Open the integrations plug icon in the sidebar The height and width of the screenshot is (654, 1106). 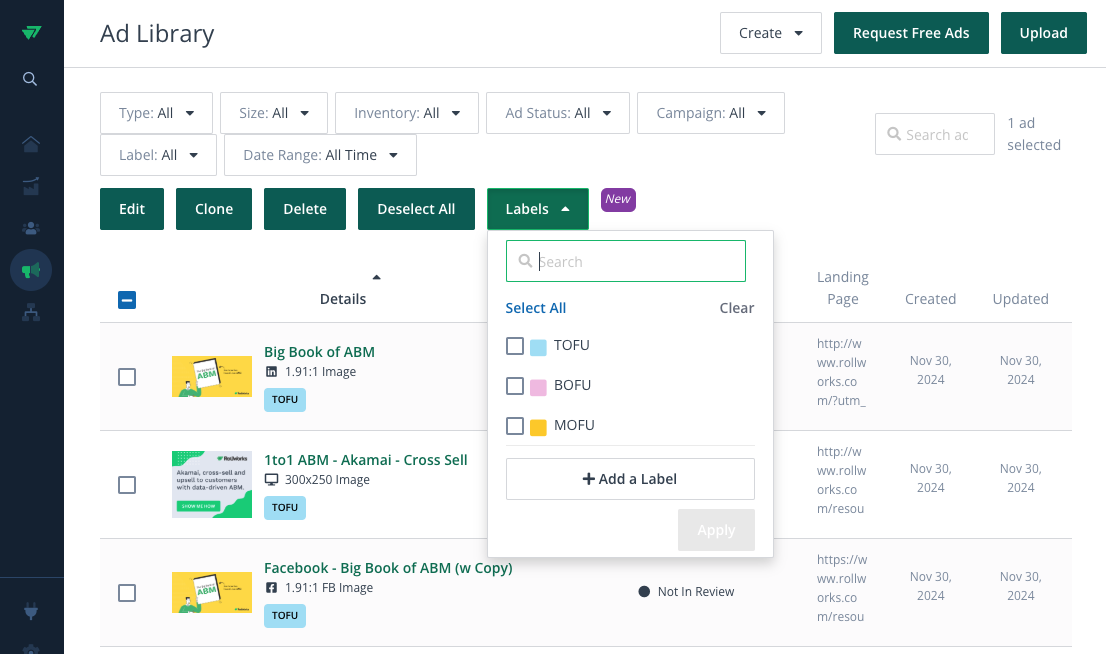[31, 611]
